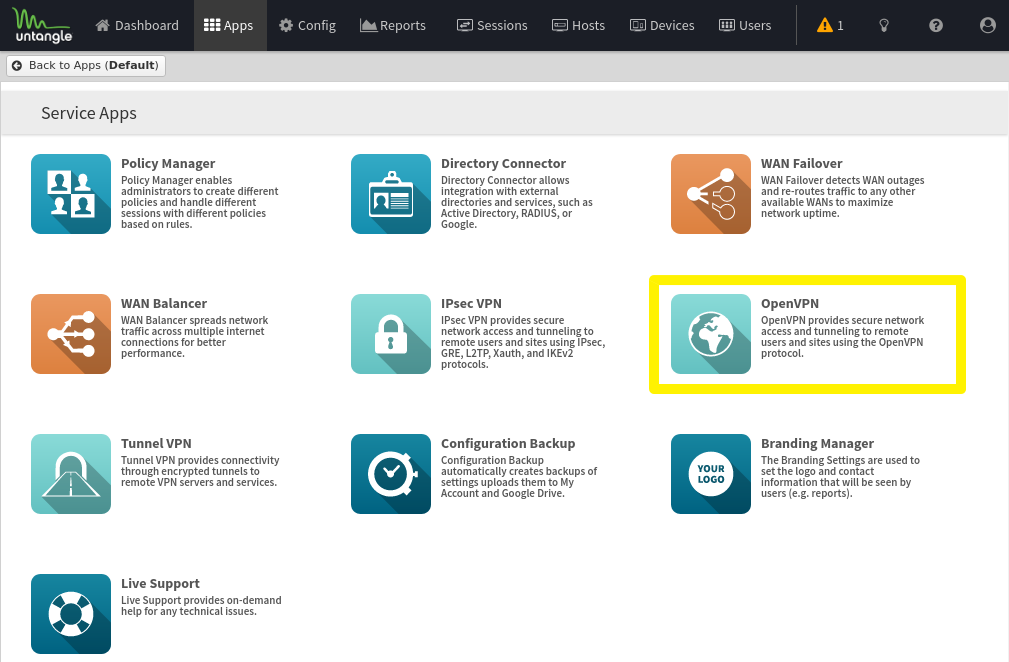Click the WAN Balancer app icon
The width and height of the screenshot is (1009, 662).
click(x=71, y=334)
